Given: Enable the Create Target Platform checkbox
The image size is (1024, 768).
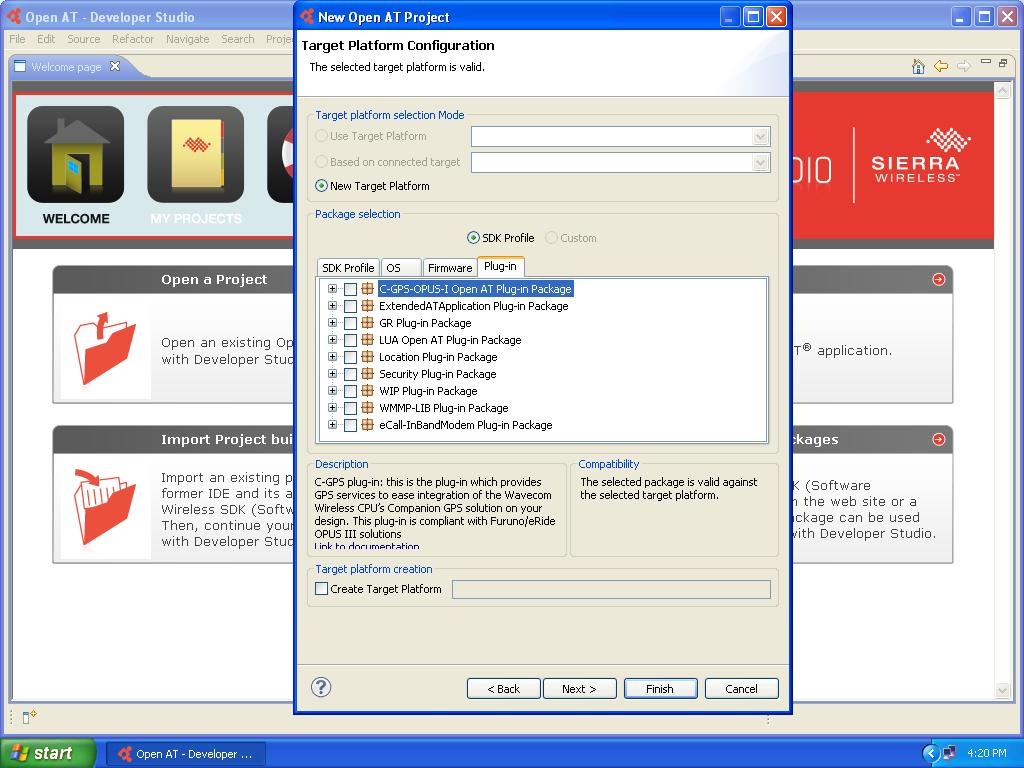Looking at the screenshot, I should click(321, 588).
